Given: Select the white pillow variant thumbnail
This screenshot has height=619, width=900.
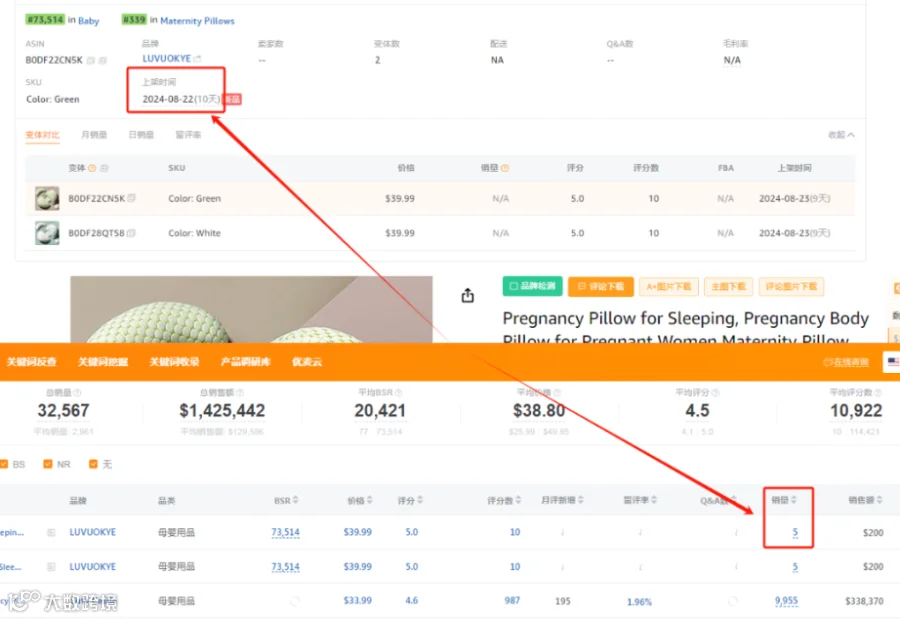Looking at the screenshot, I should 47,233.
